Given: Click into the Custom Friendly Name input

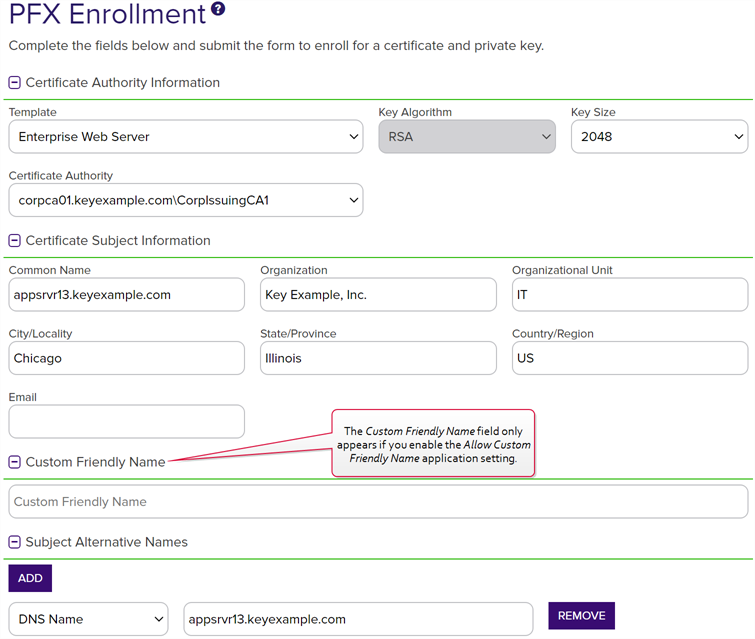Looking at the screenshot, I should (378, 502).
